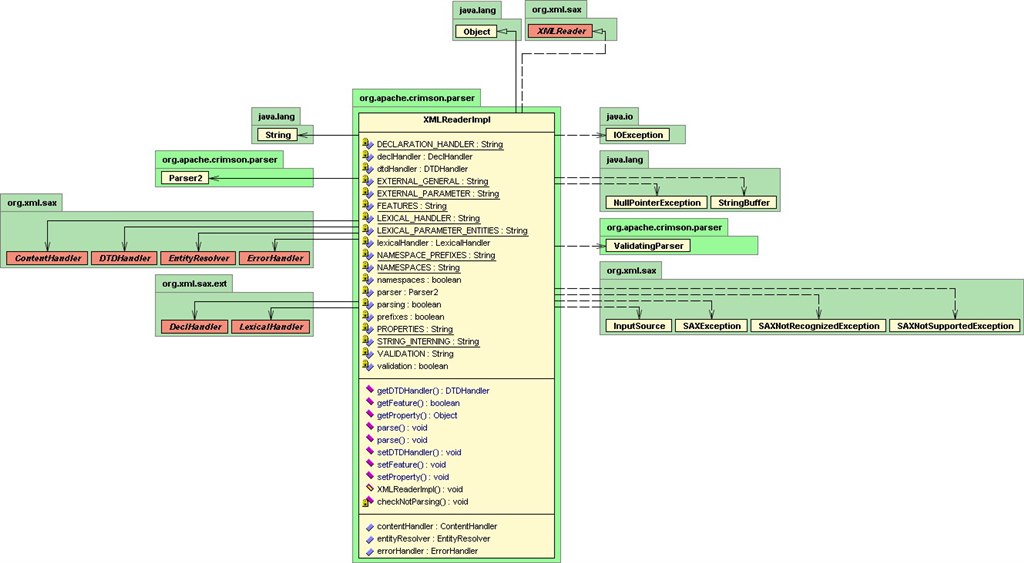Click the IOException class box
The height and width of the screenshot is (563, 1024).
[638, 135]
